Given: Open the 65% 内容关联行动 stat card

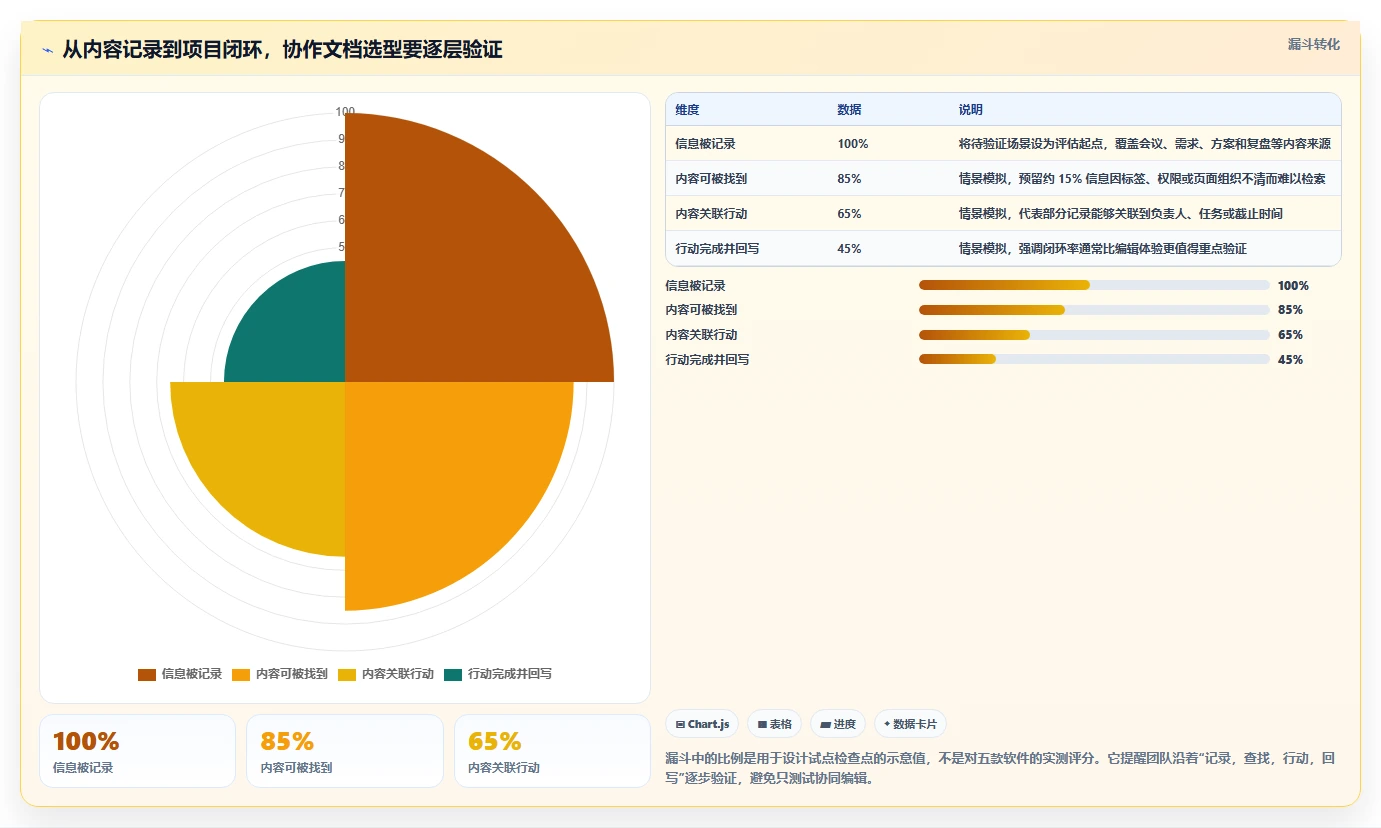Looking at the screenshot, I should (552, 751).
